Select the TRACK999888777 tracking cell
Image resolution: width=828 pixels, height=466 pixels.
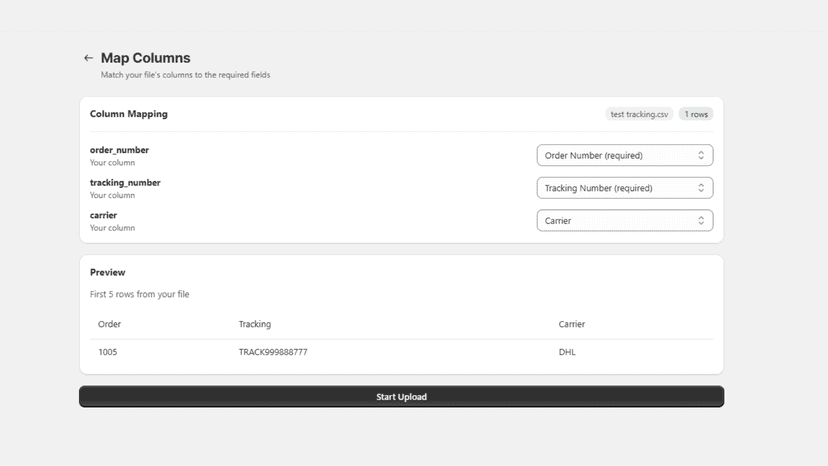coord(273,352)
